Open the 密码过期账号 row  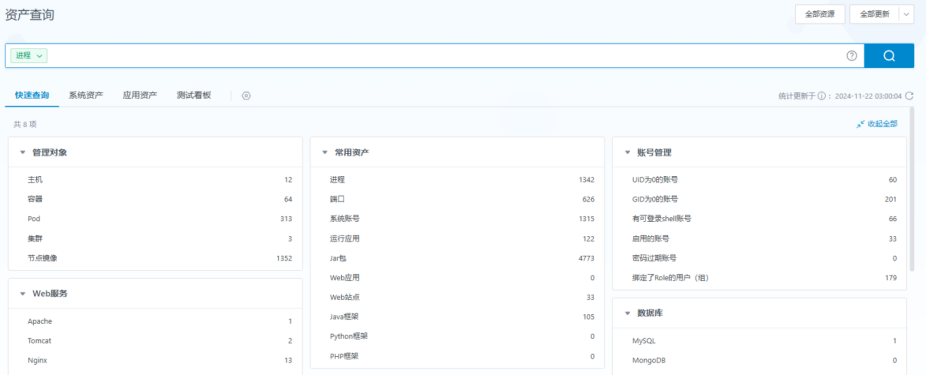(x=759, y=258)
